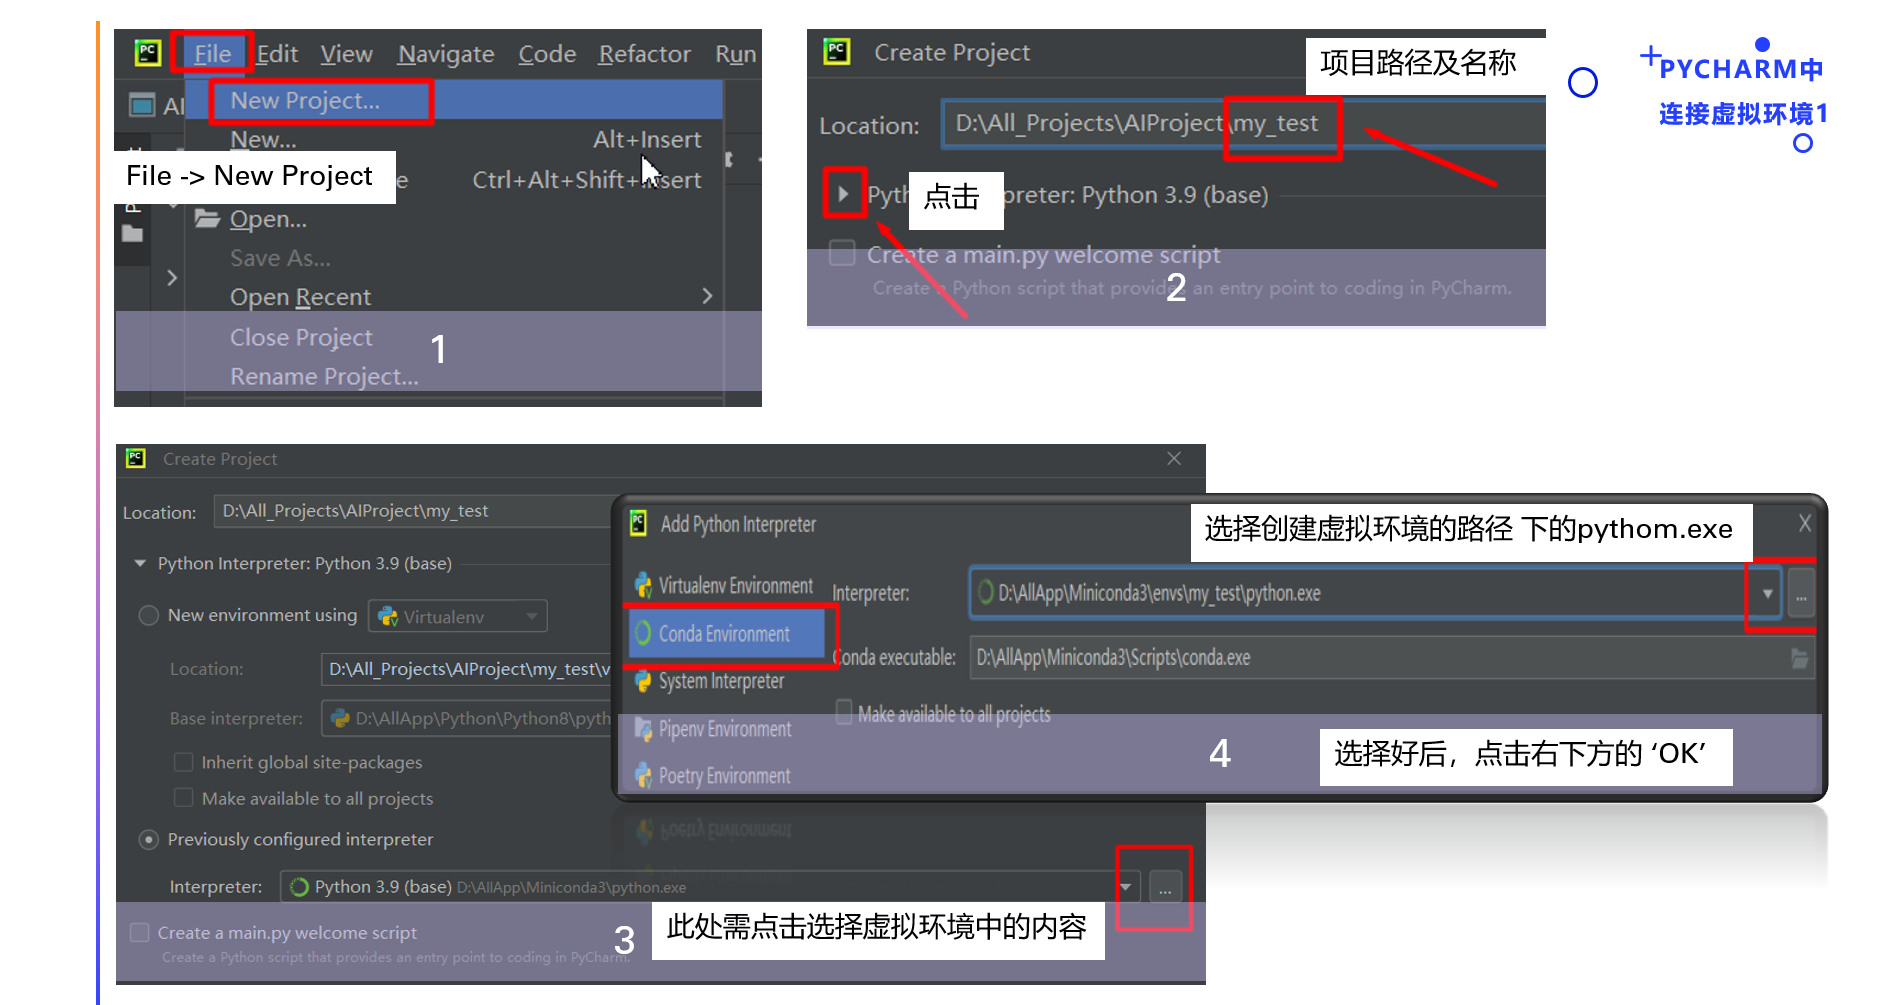This screenshot has width=1888, height=1005.
Task: Click the ... browse button next to Interpreter
Action: pyautogui.click(x=1165, y=888)
